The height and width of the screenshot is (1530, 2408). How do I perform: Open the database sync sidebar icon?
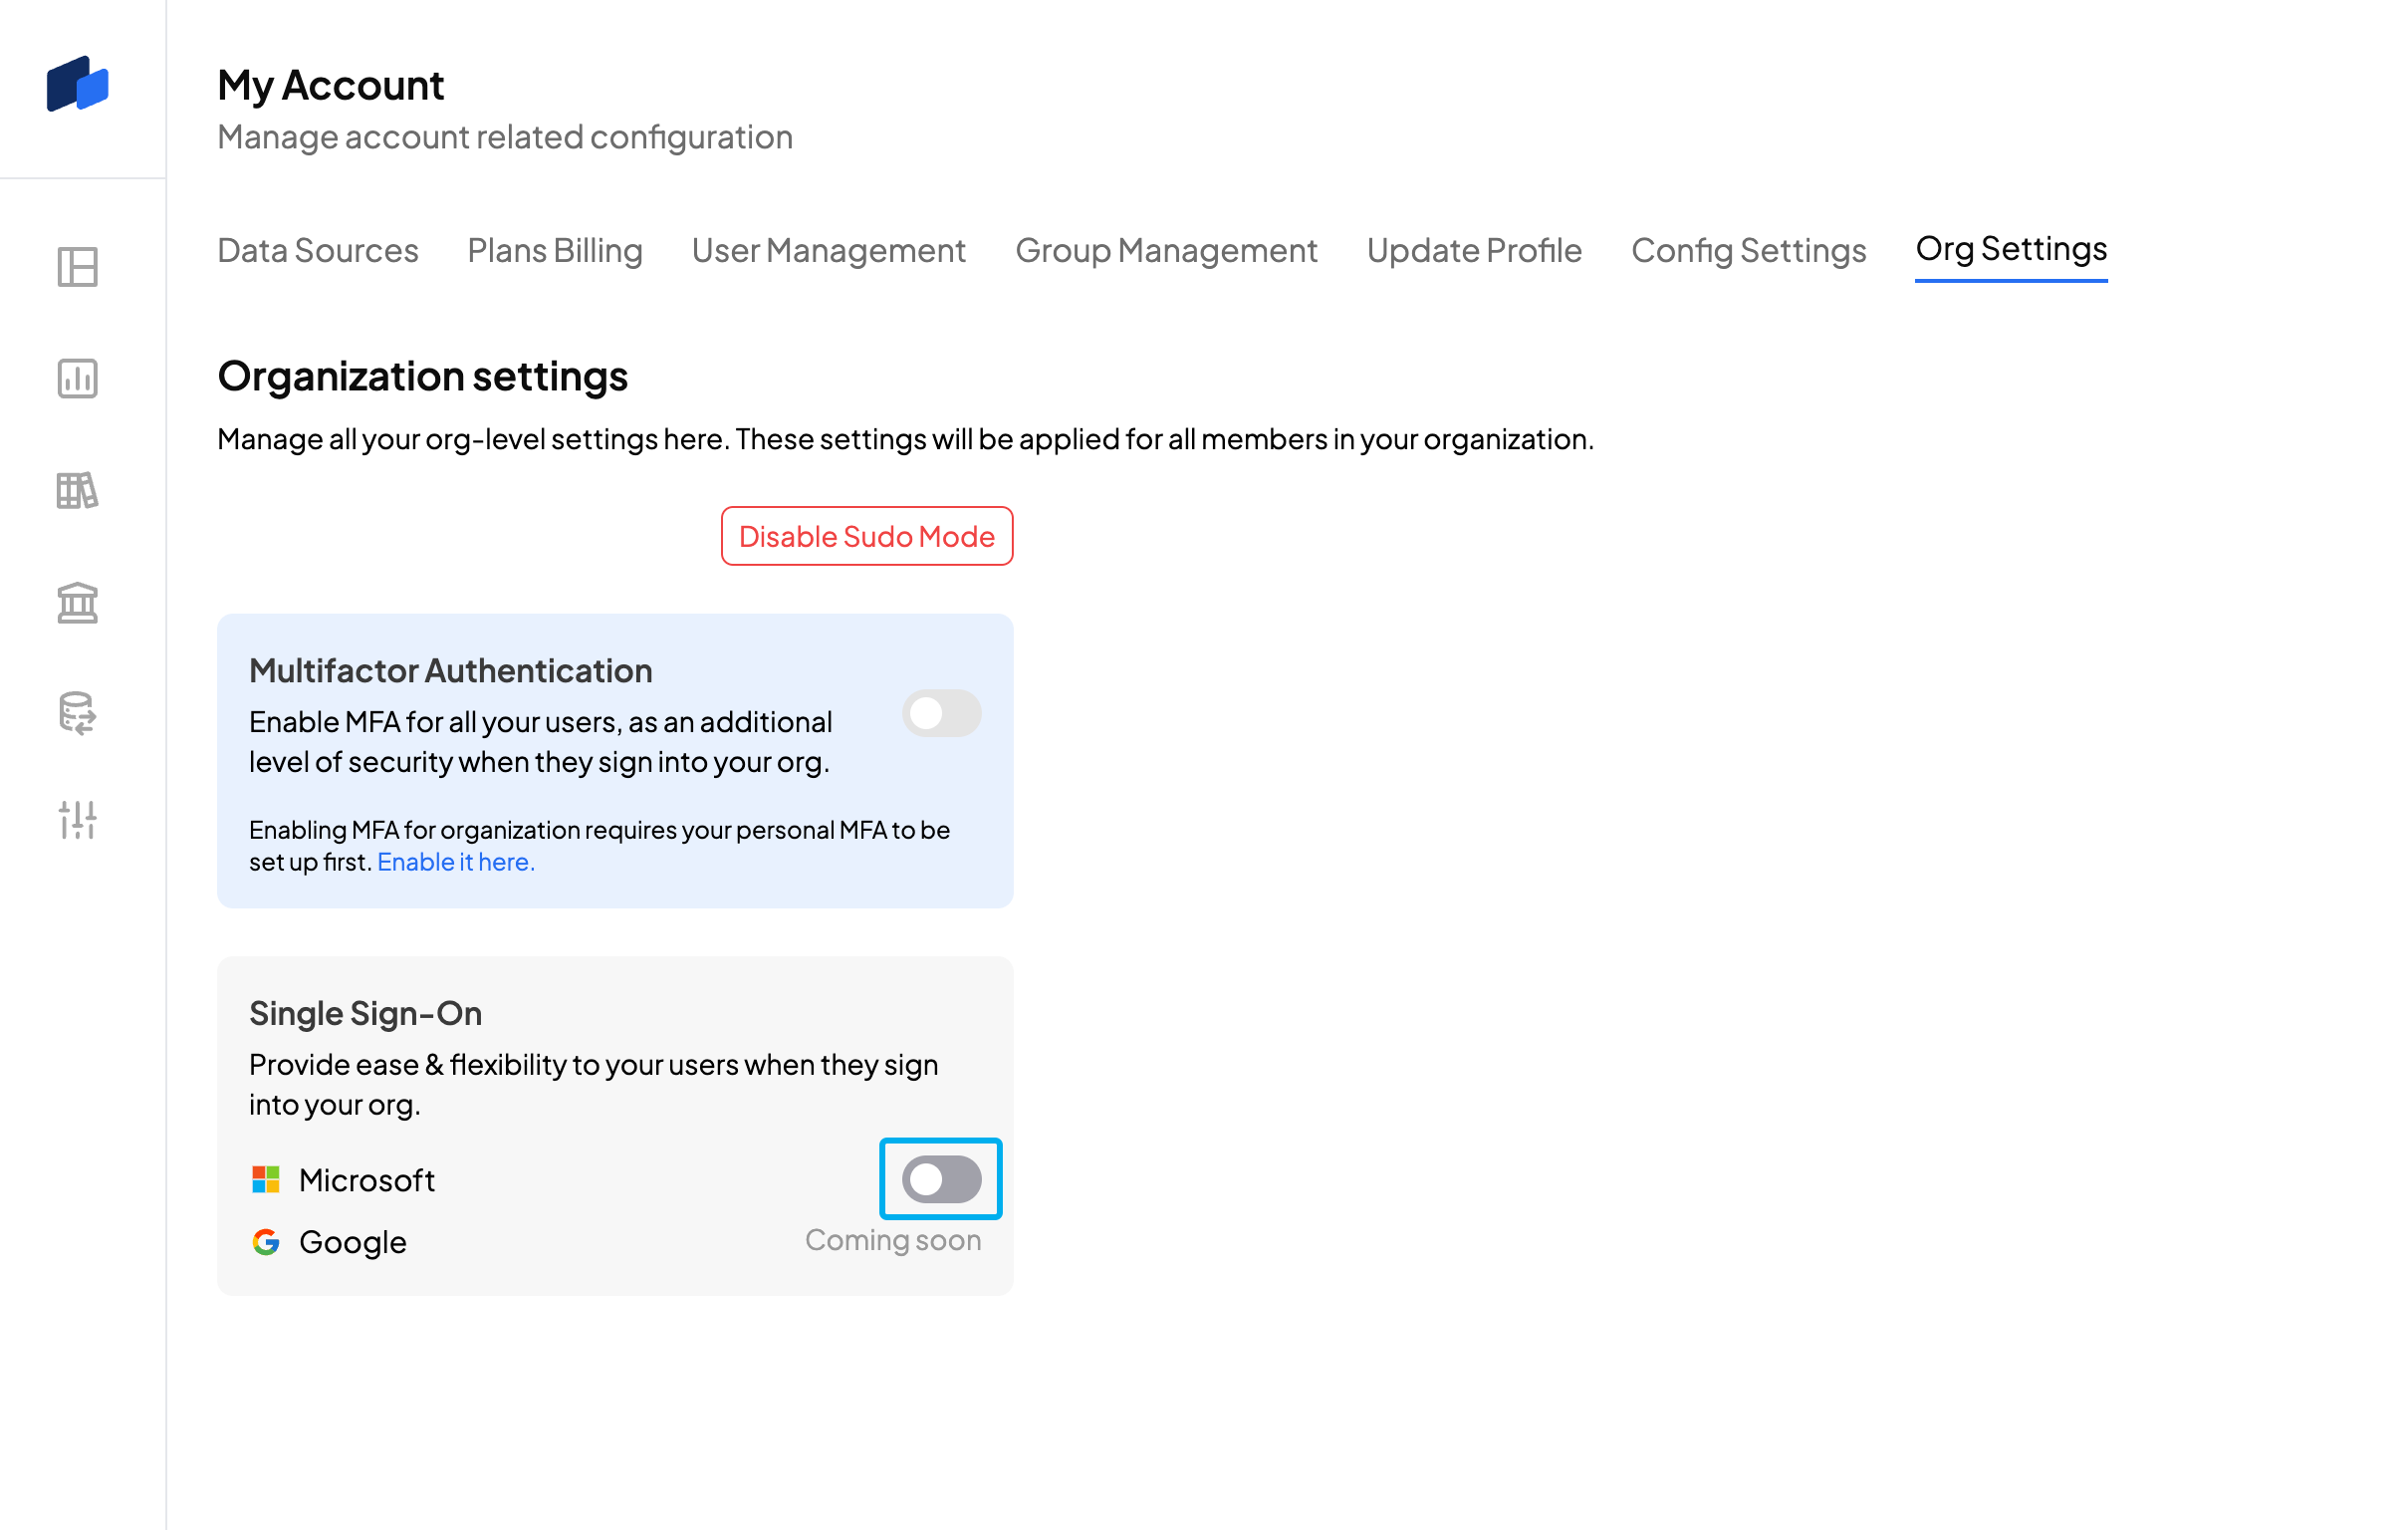78,714
